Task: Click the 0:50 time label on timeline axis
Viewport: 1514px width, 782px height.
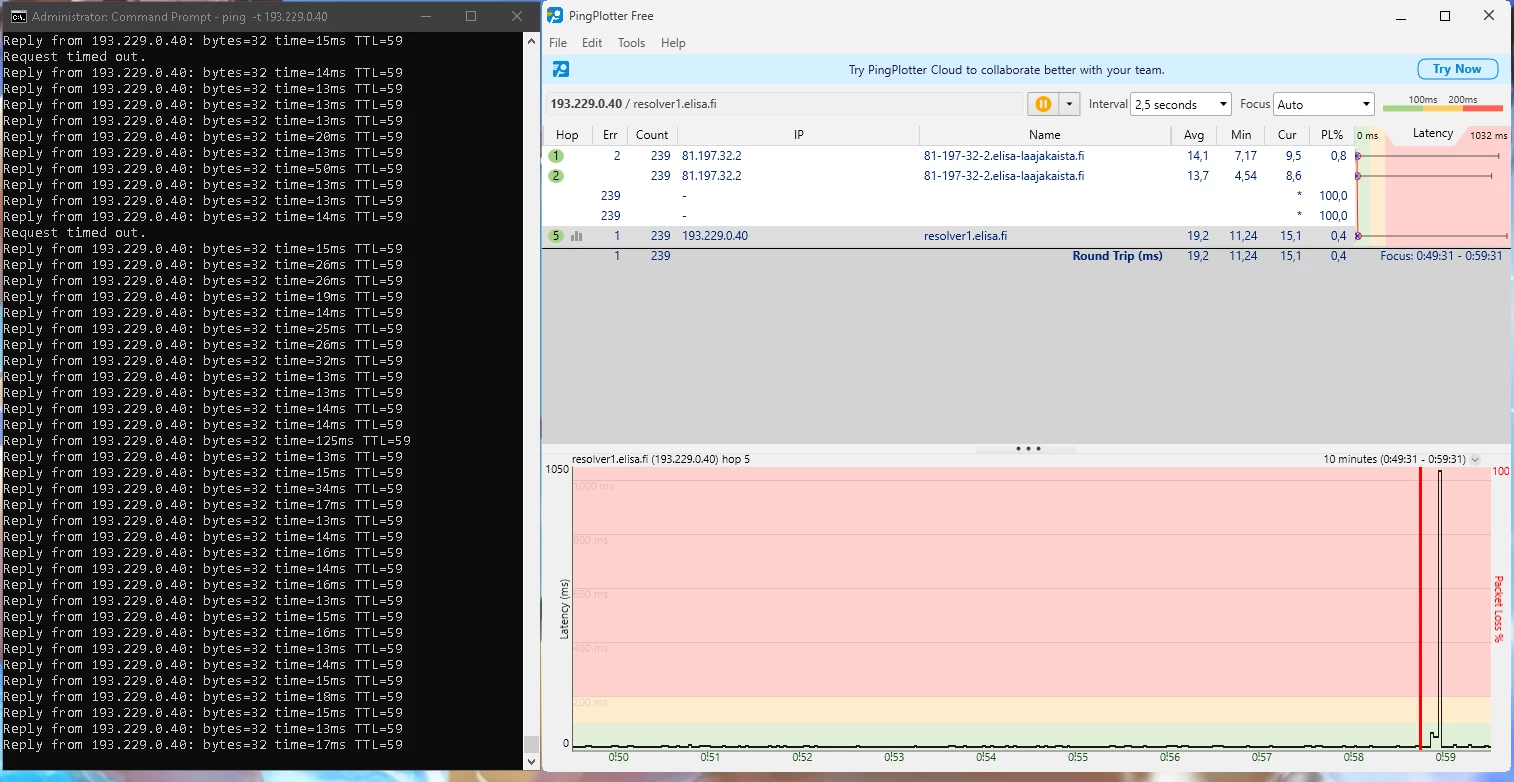Action: pyautogui.click(x=619, y=758)
